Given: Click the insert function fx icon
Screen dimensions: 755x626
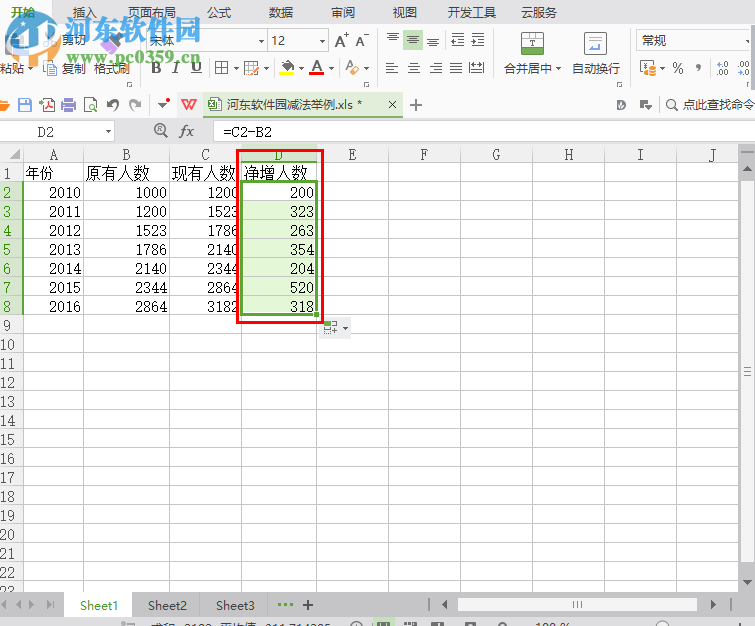Looking at the screenshot, I should [x=187, y=131].
